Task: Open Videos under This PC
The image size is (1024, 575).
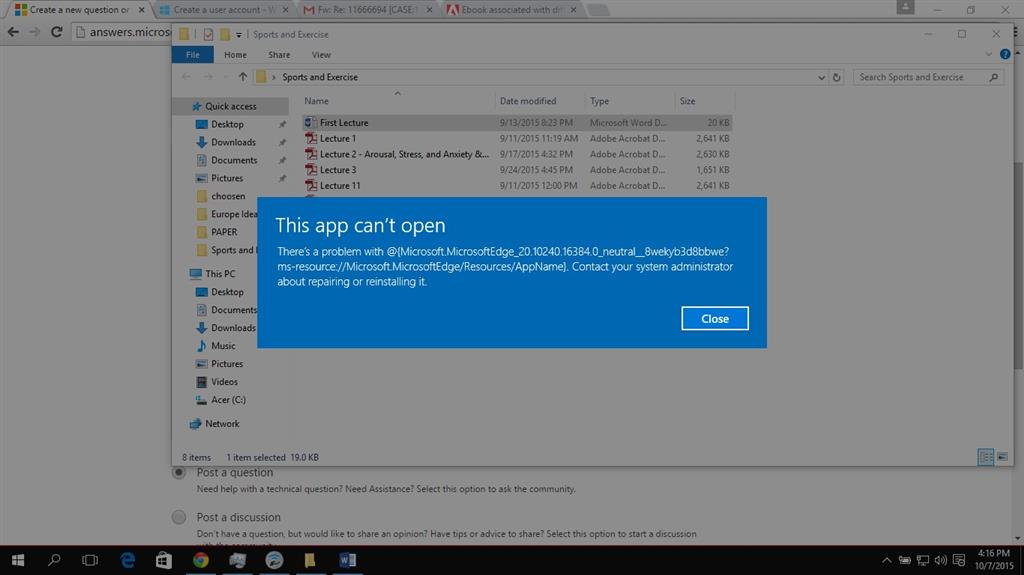Action: pos(223,382)
